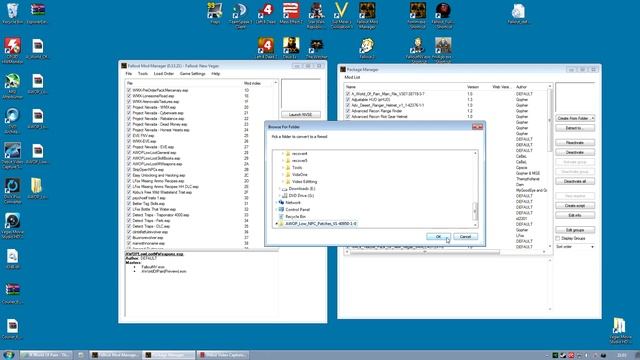Select the DVD Drive (G:) drive icon
The height and width of the screenshot is (360, 640).
(x=284, y=196)
